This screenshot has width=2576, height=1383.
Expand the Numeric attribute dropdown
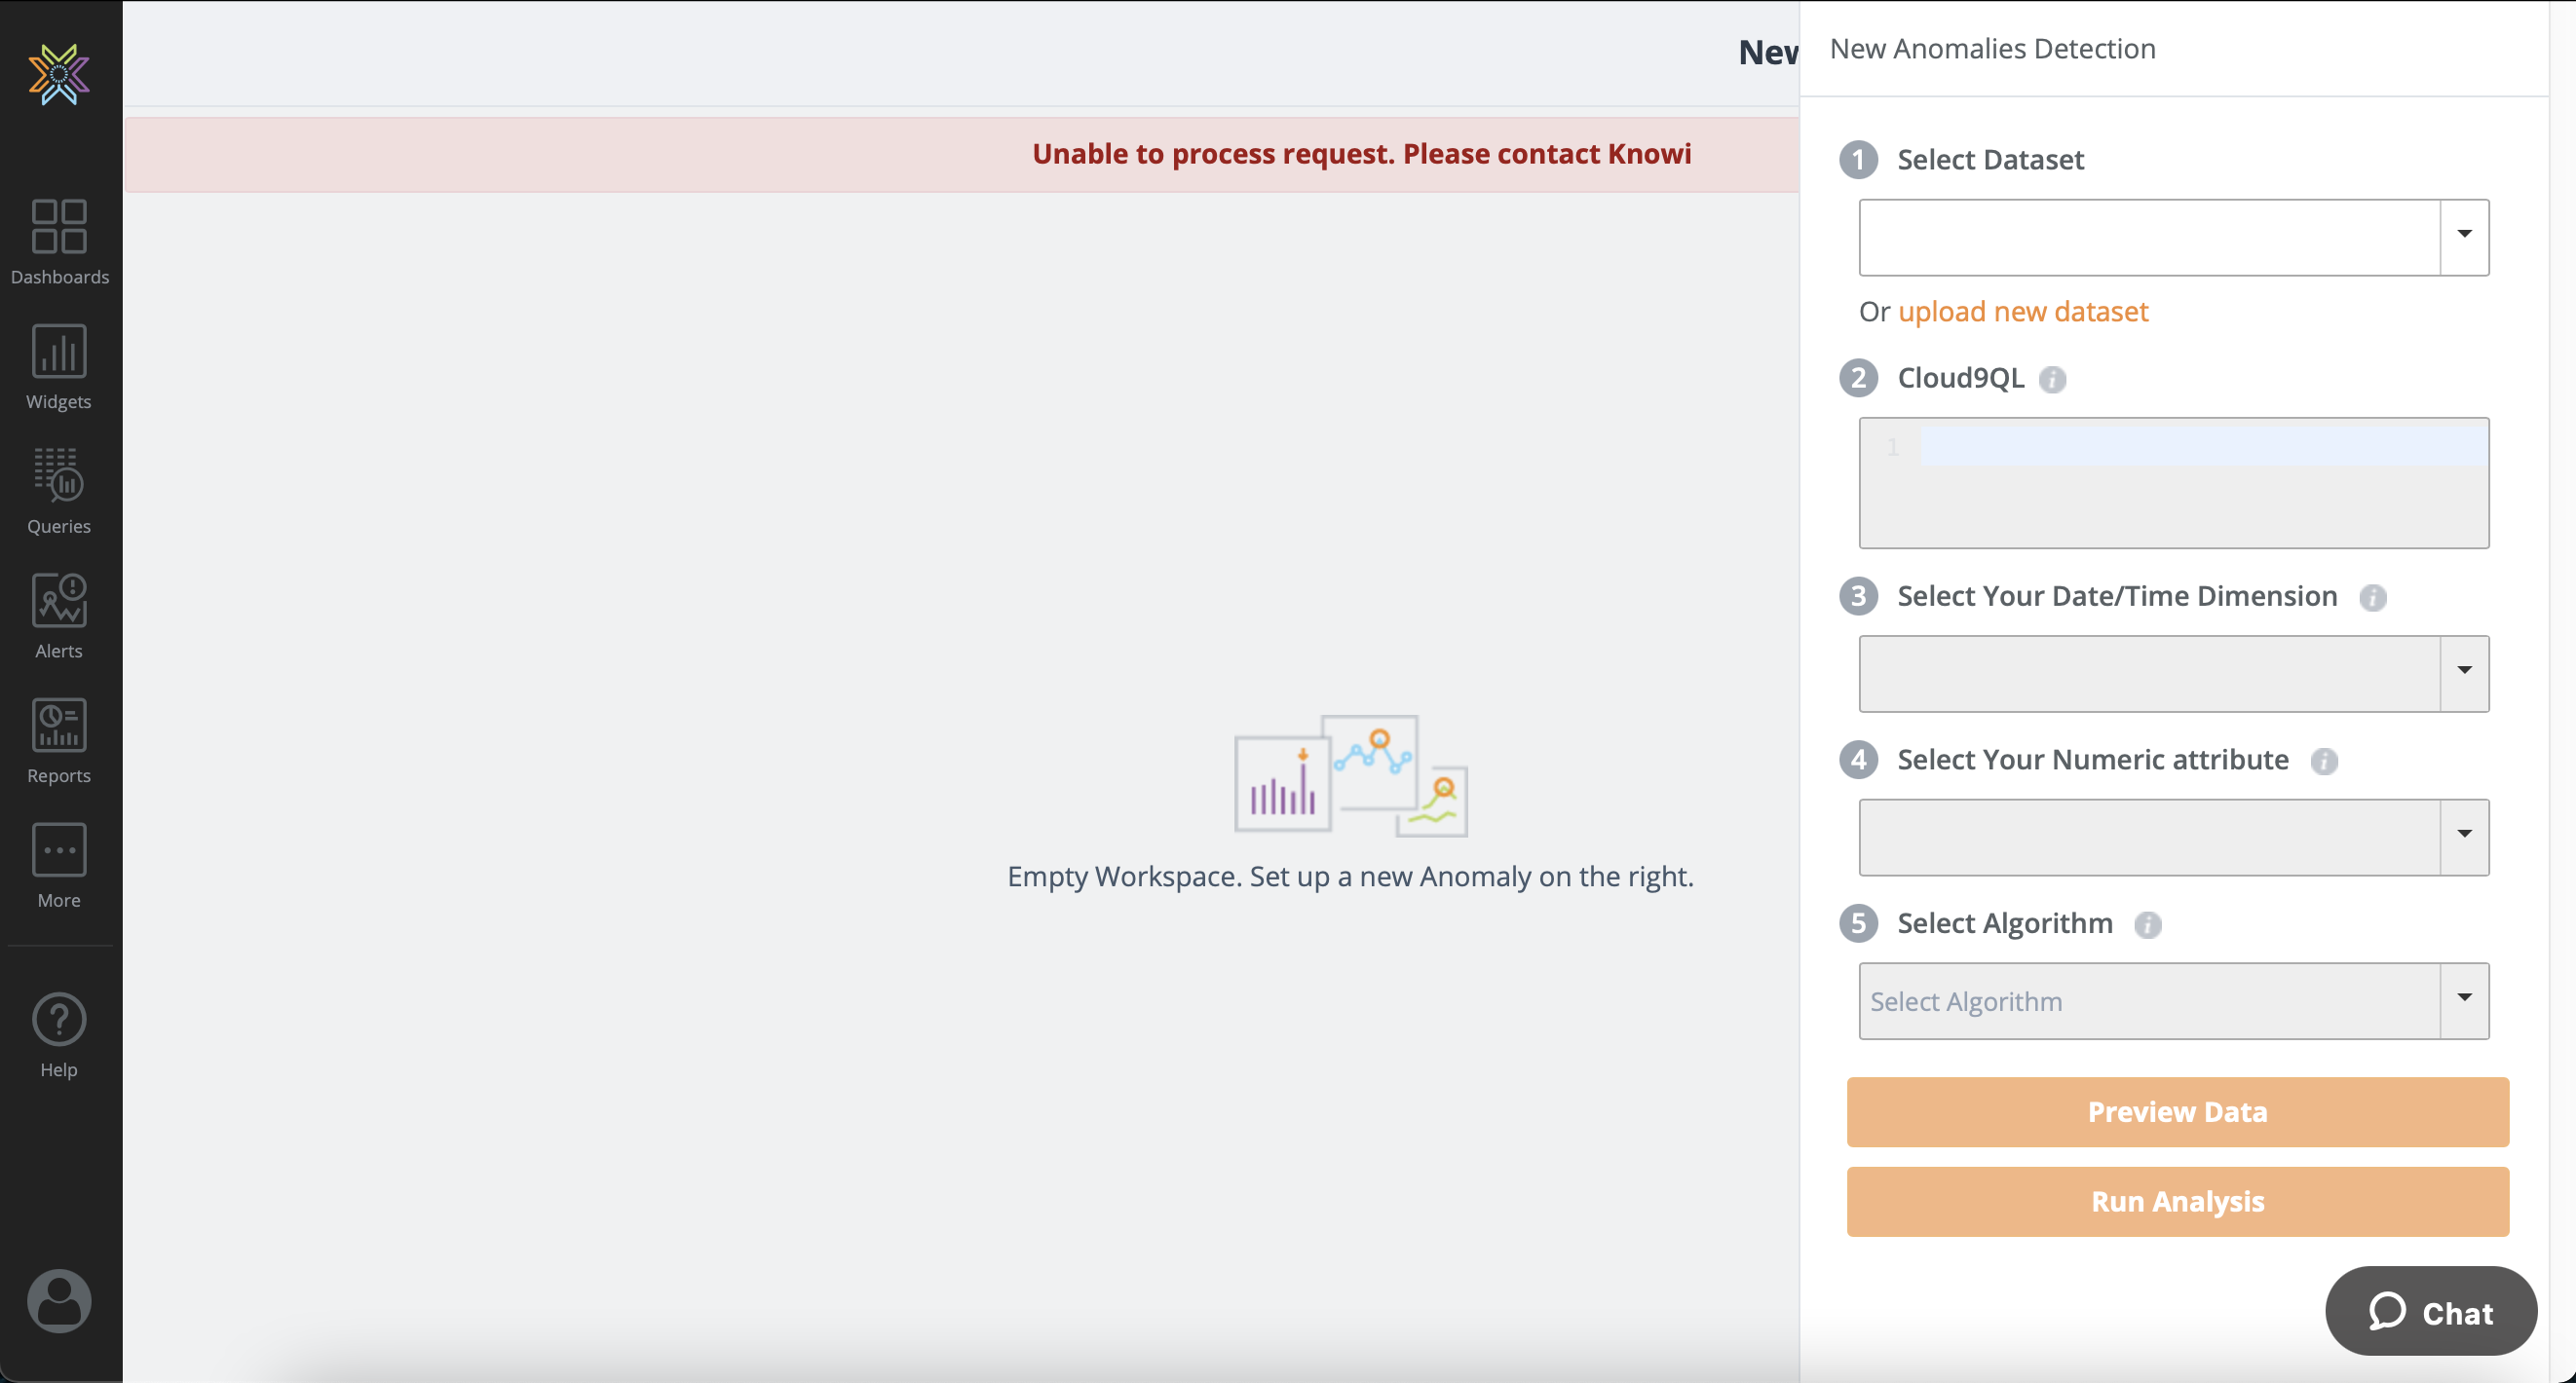click(x=2464, y=836)
